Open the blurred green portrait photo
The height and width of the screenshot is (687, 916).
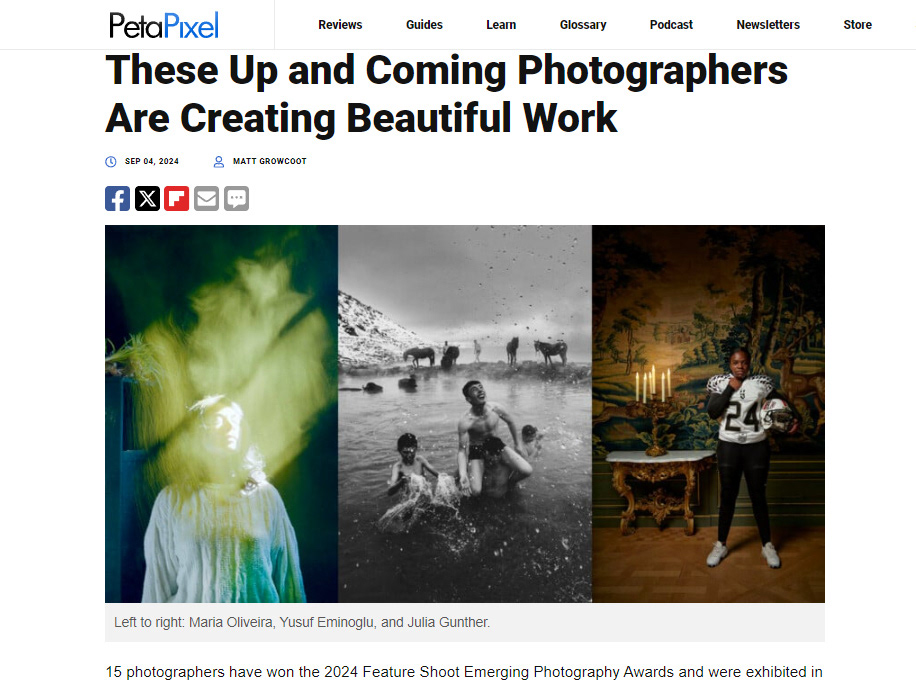pyautogui.click(x=221, y=414)
